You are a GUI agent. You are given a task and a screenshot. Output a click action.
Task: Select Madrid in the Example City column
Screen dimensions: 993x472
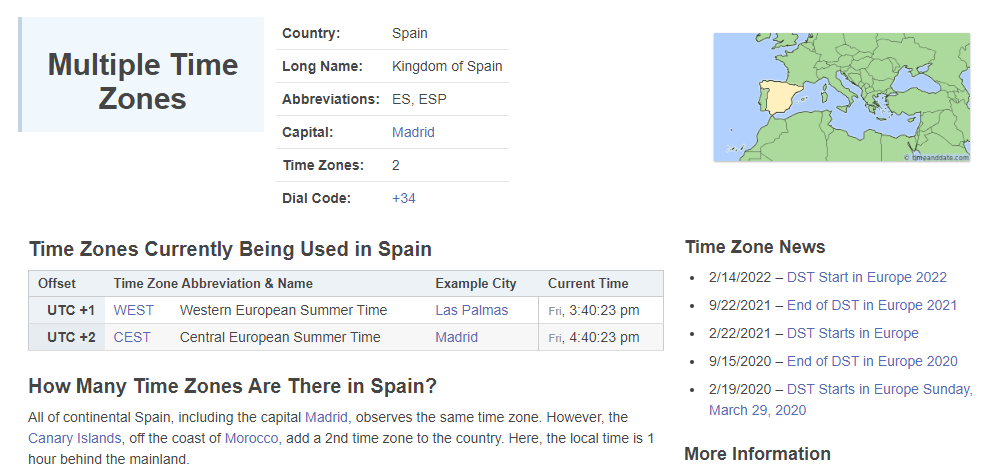coord(456,337)
